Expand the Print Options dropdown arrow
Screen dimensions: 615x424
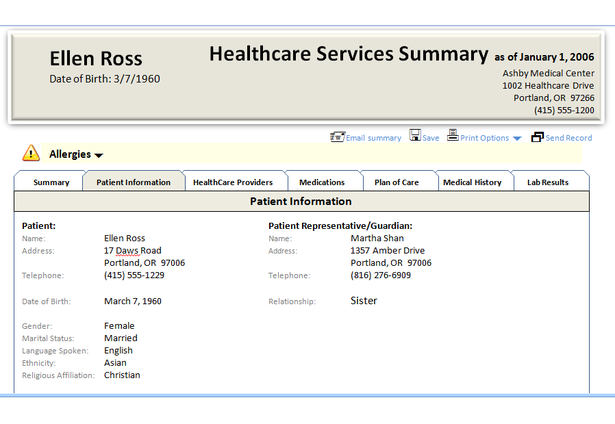(x=517, y=138)
